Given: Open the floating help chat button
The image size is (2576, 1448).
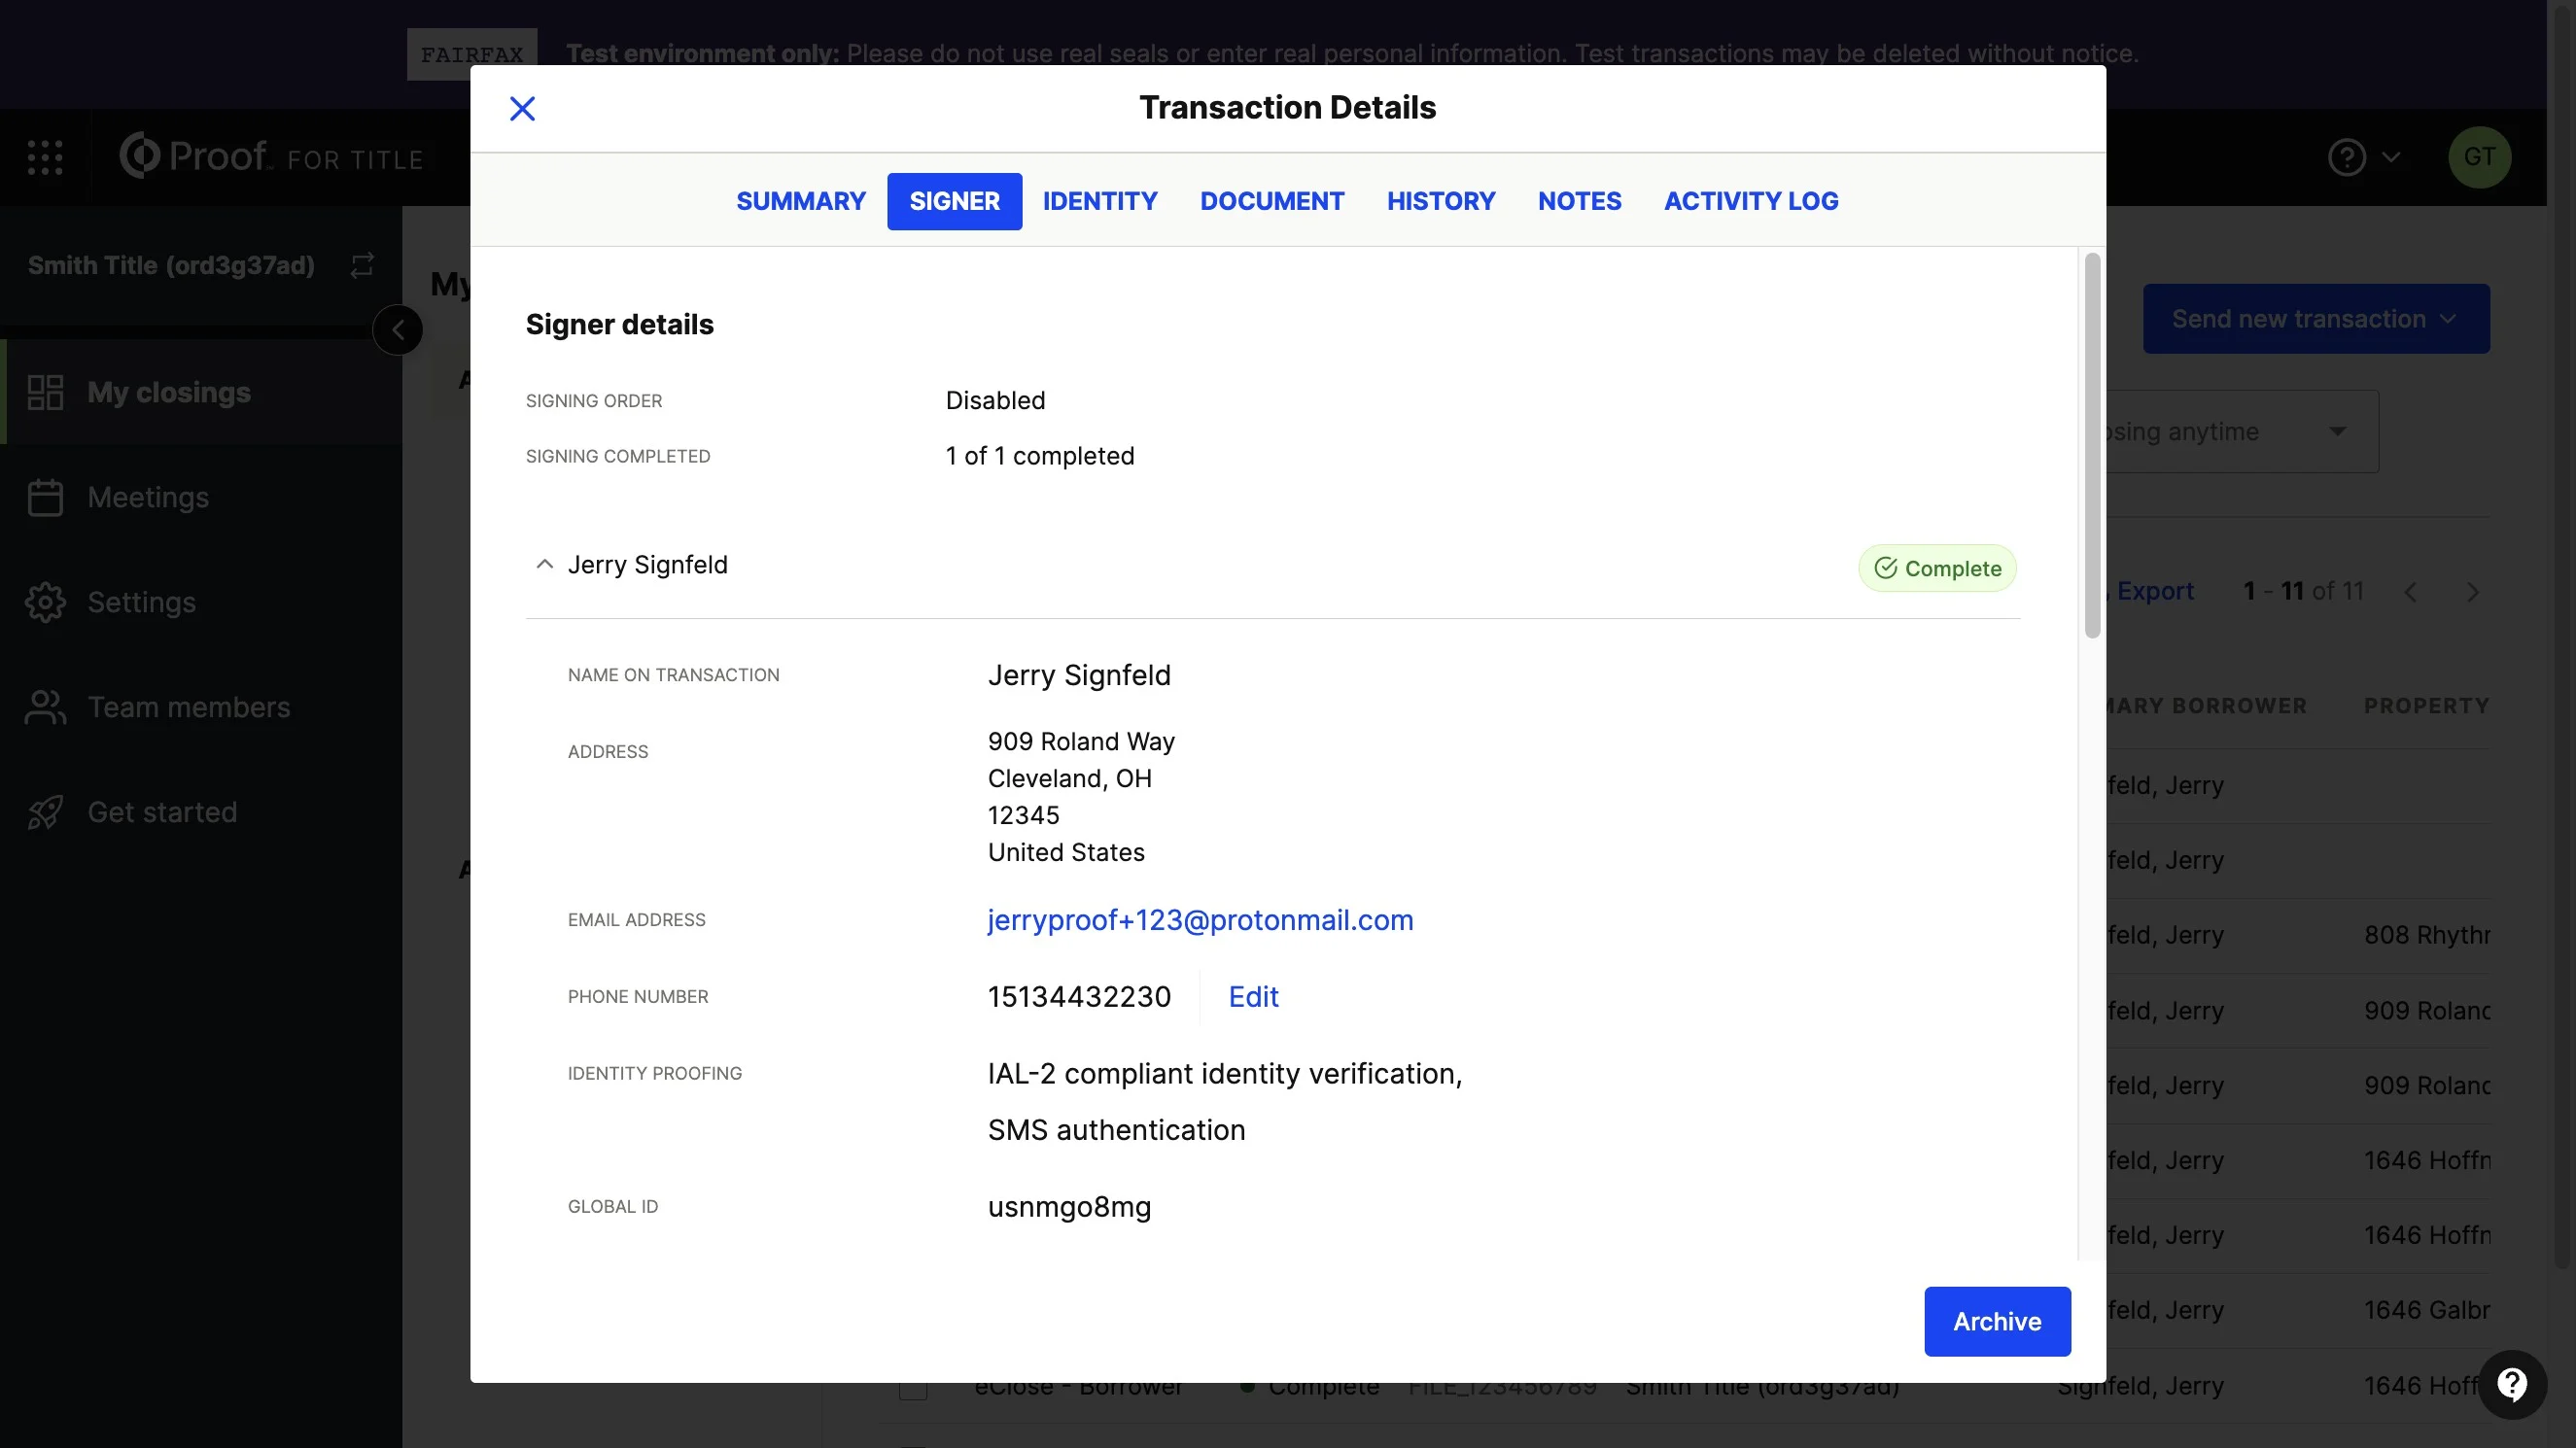Looking at the screenshot, I should [2511, 1384].
